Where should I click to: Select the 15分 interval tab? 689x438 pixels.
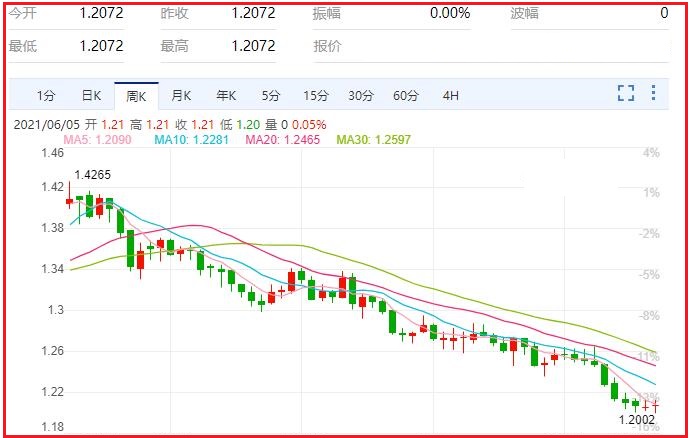pos(315,96)
